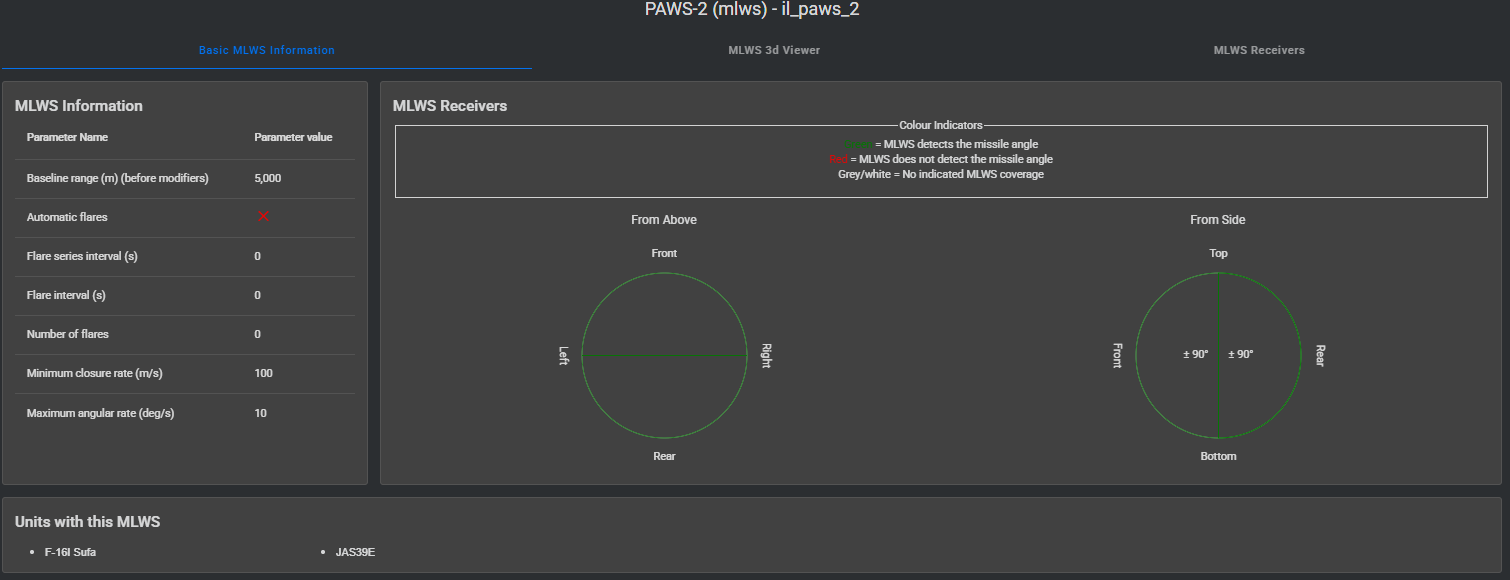
Task: Click the red X beside Automatic flares
Action: pyautogui.click(x=264, y=217)
